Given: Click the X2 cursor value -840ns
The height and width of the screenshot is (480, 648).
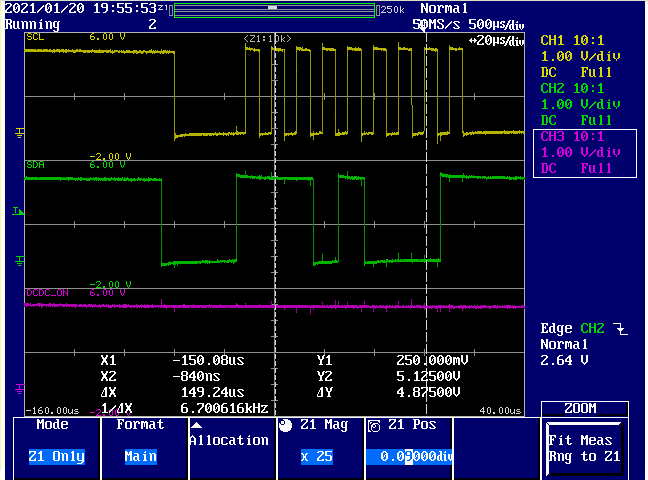Looking at the screenshot, I should pyautogui.click(x=196, y=376).
